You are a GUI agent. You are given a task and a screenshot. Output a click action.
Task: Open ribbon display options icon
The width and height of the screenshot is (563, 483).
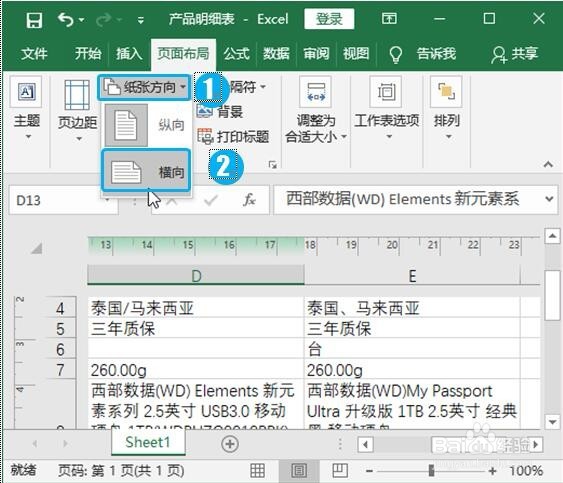pos(389,18)
